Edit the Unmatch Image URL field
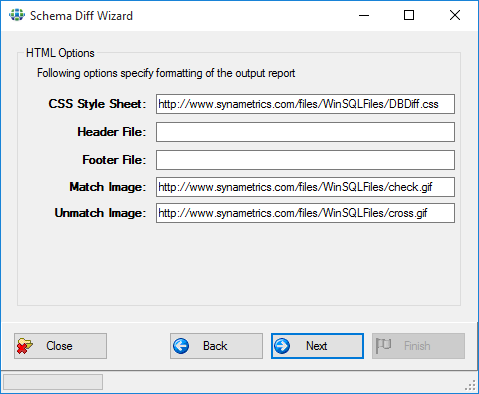 (305, 213)
